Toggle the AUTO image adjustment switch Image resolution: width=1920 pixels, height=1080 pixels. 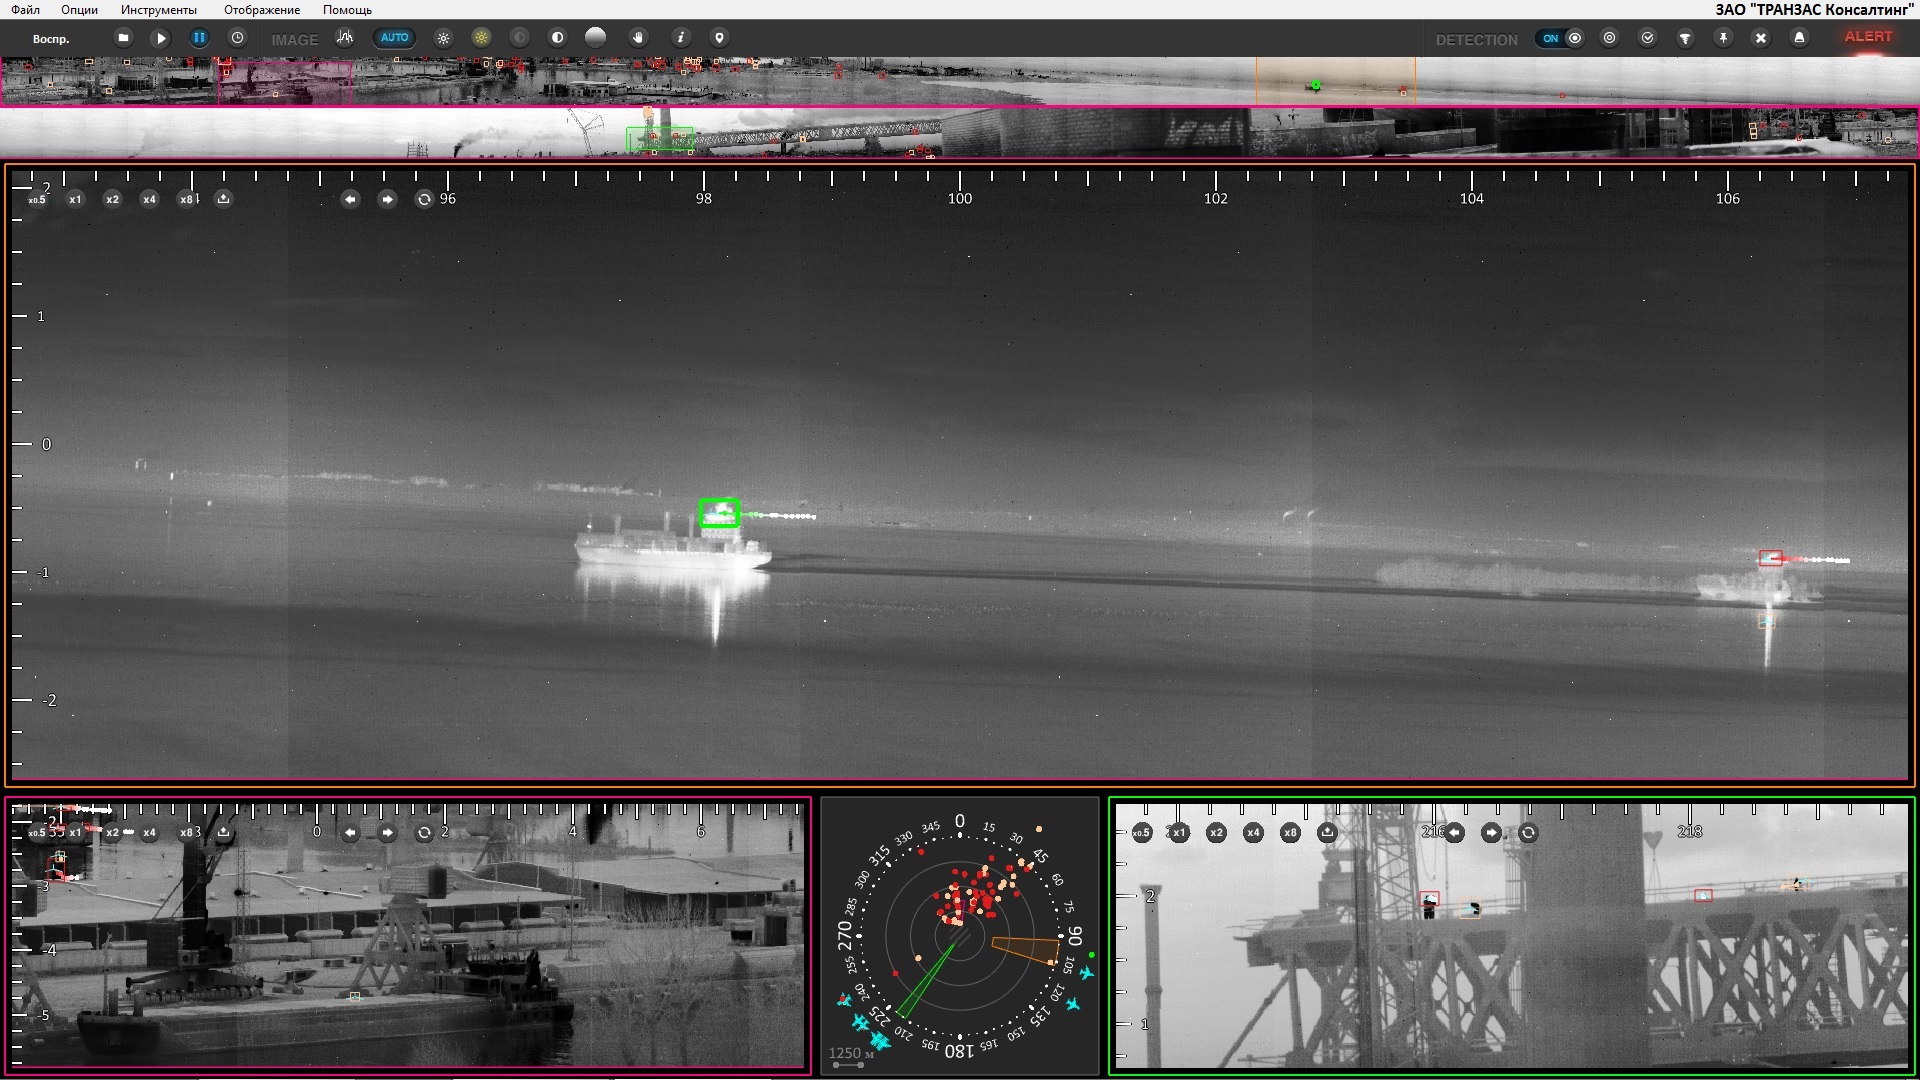pos(394,38)
